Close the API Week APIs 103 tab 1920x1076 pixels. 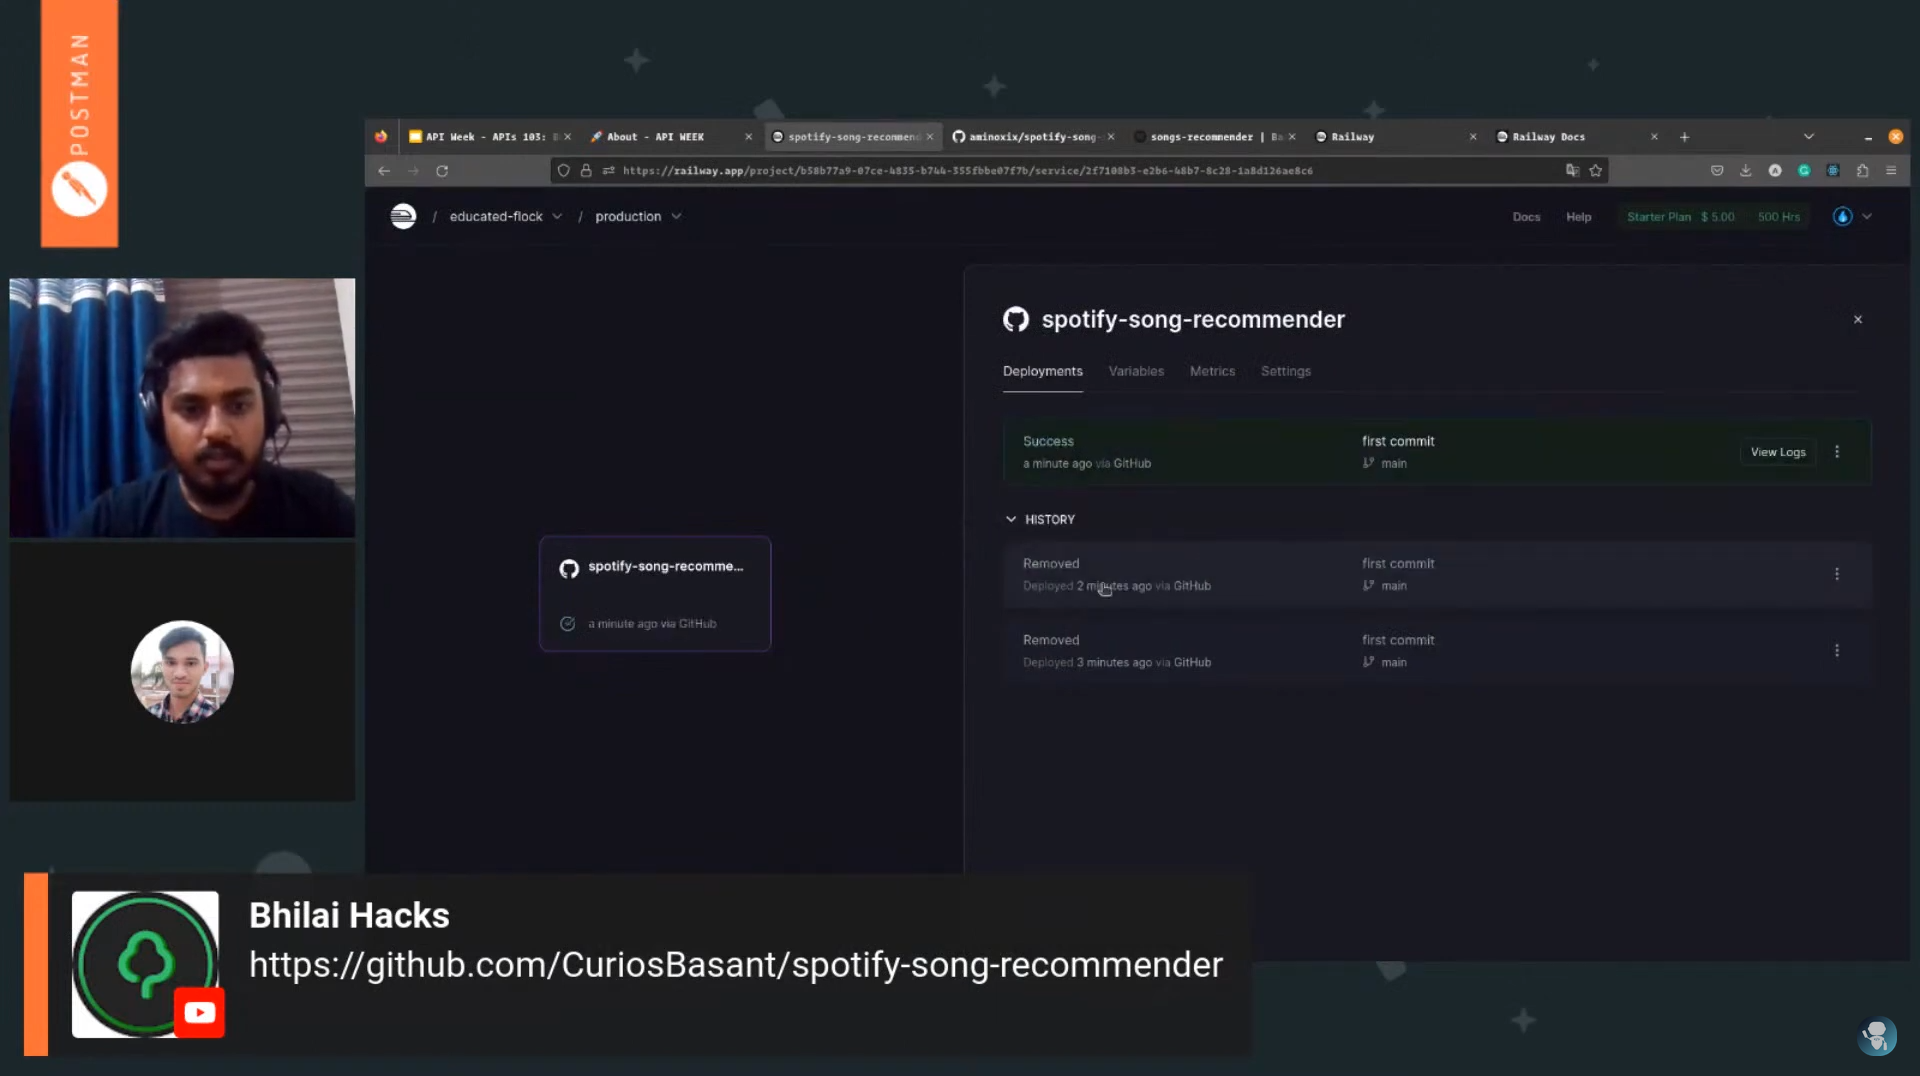567,137
